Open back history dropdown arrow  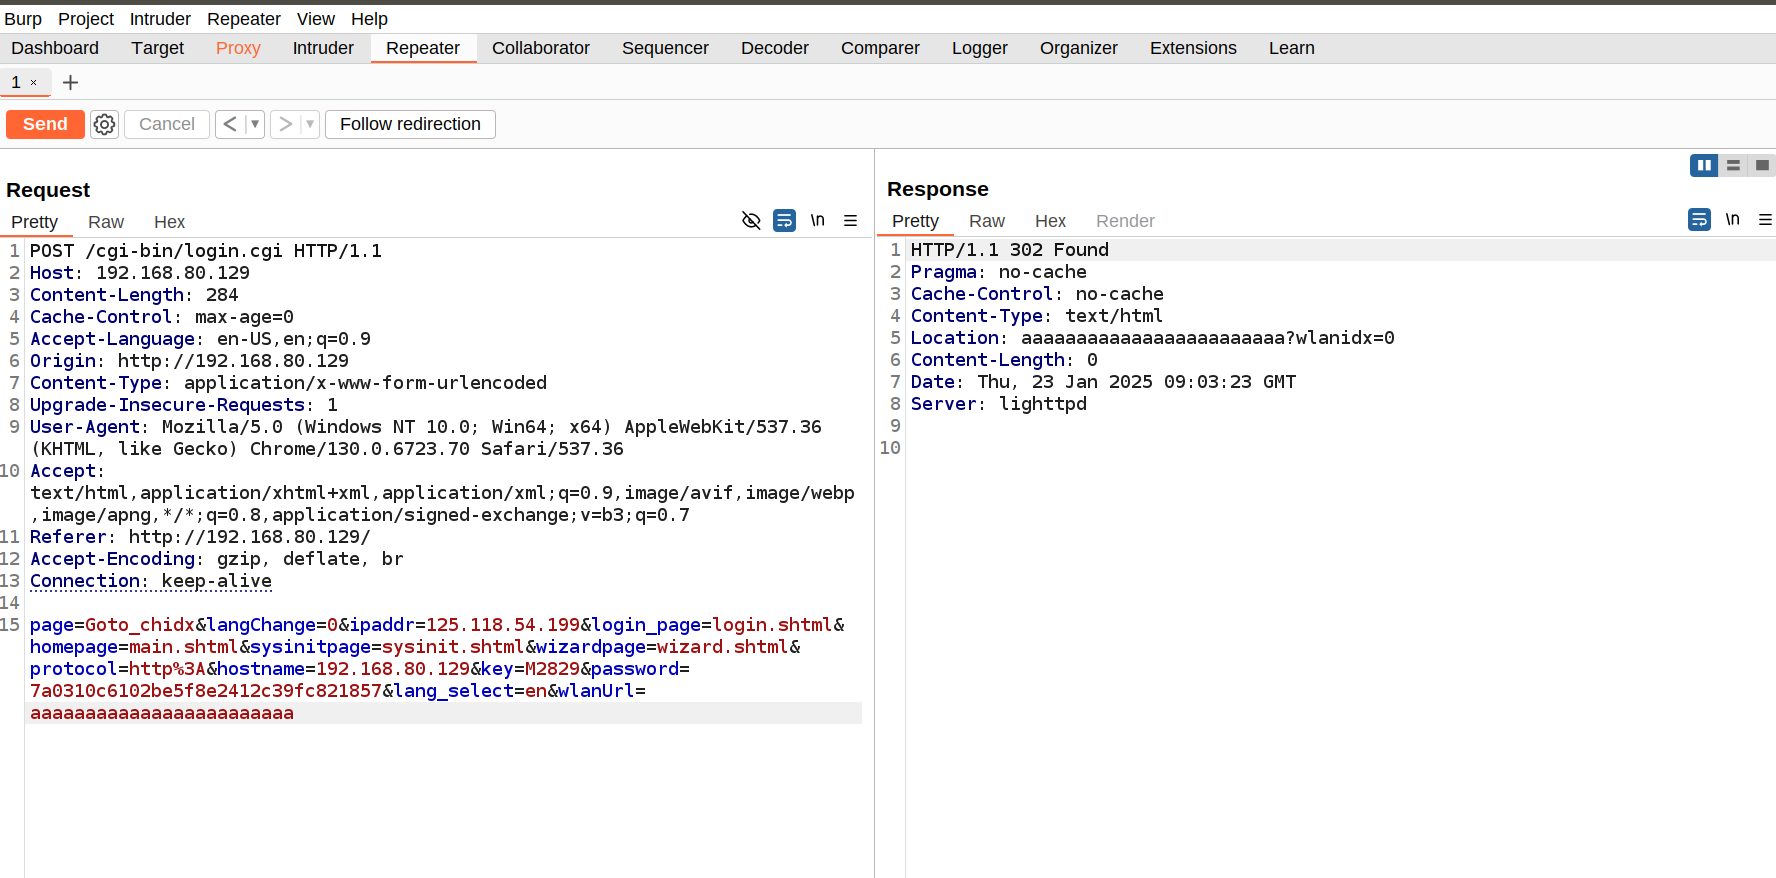point(255,124)
